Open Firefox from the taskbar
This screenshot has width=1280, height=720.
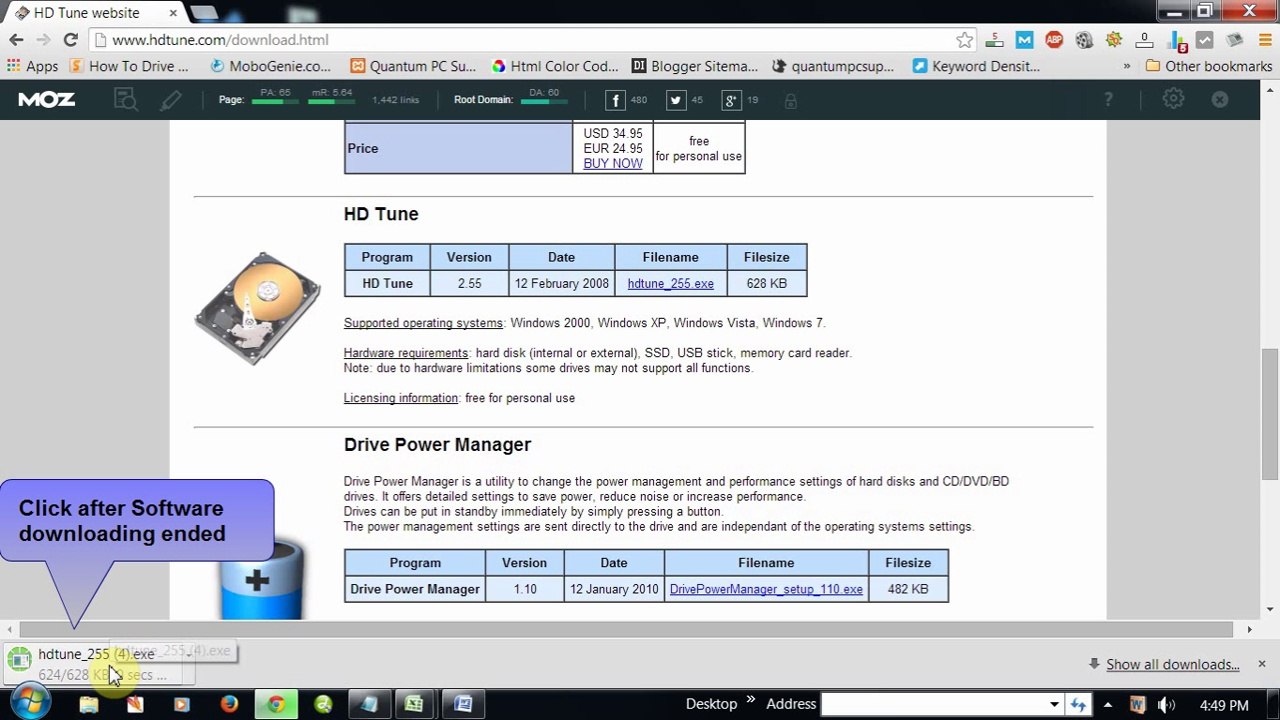tap(229, 704)
